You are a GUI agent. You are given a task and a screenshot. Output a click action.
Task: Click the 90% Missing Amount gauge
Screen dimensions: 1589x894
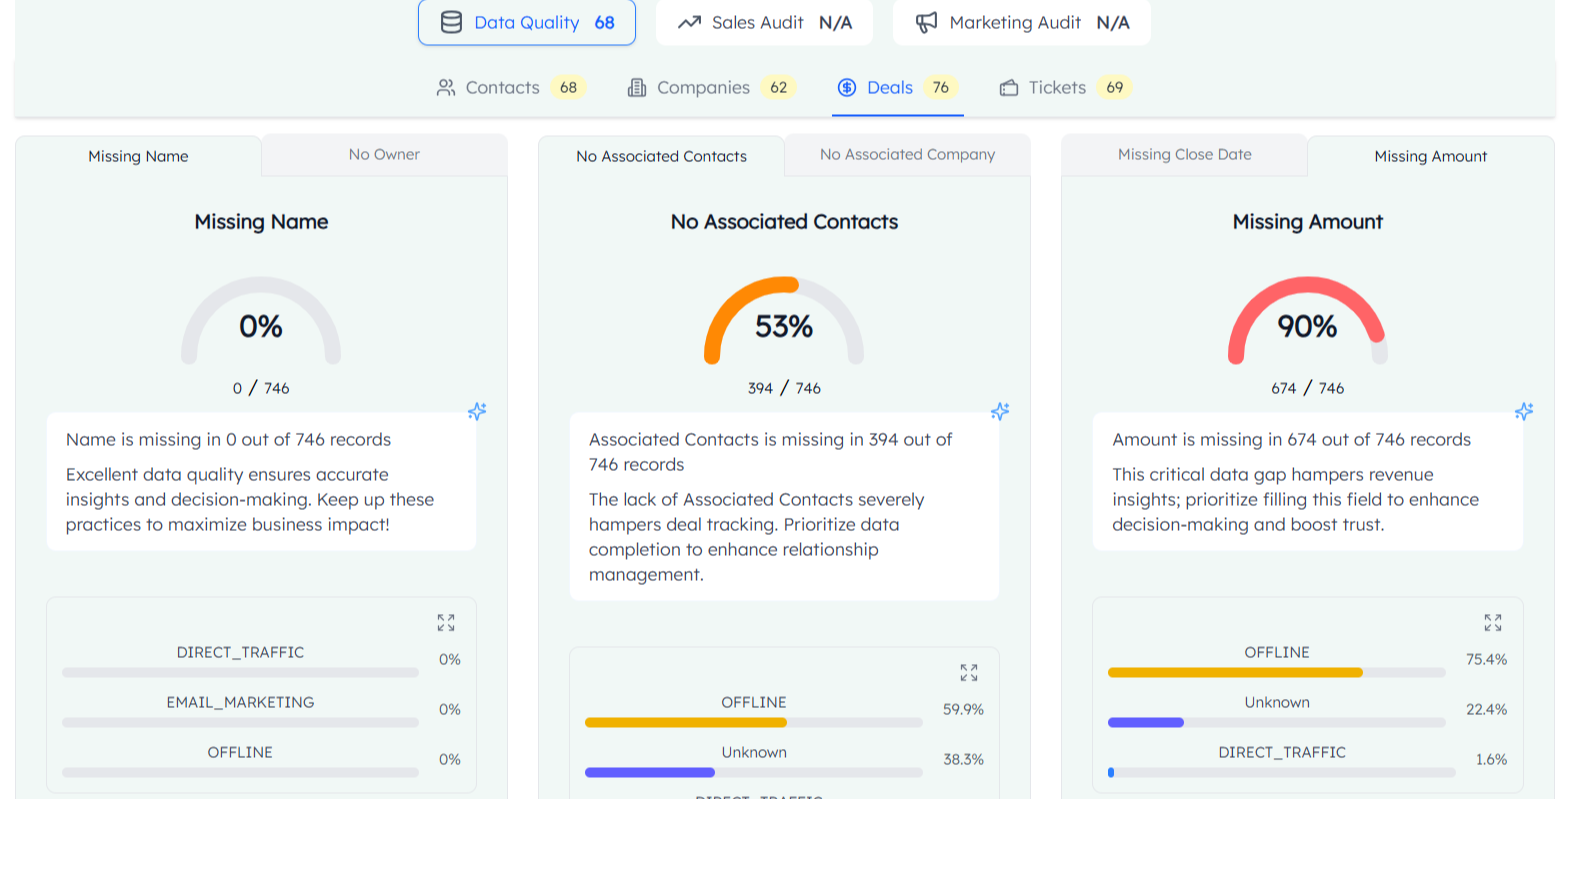(1307, 322)
